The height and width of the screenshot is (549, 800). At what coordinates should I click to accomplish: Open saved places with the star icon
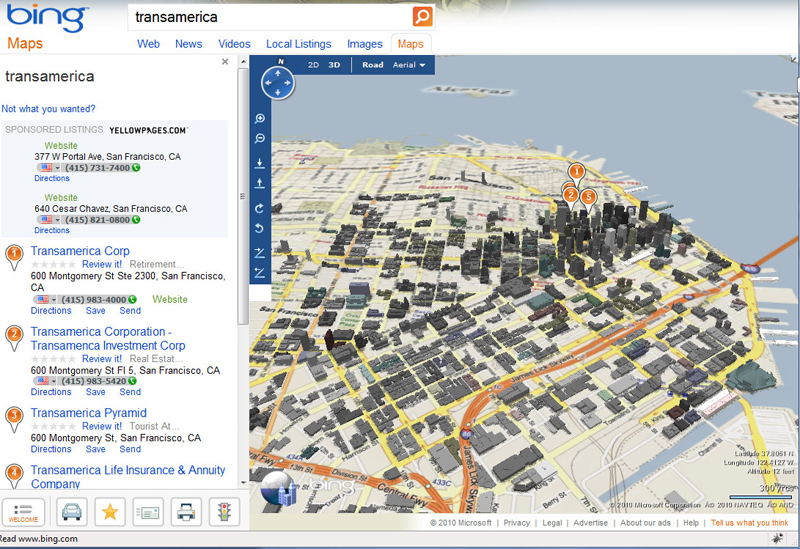tap(110, 512)
